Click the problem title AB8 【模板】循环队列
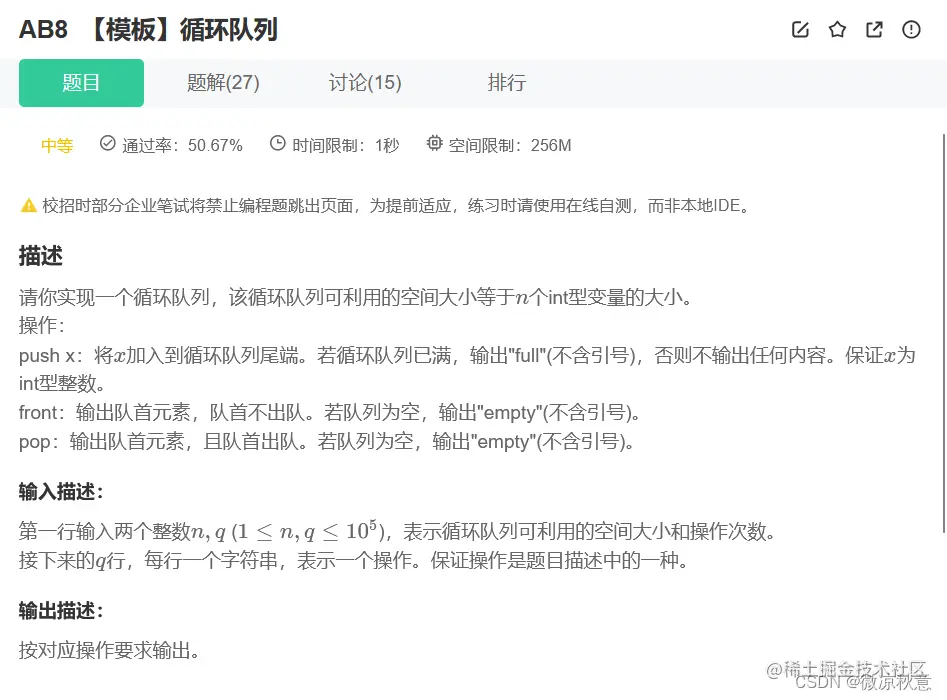947x700 pixels. pos(147,30)
